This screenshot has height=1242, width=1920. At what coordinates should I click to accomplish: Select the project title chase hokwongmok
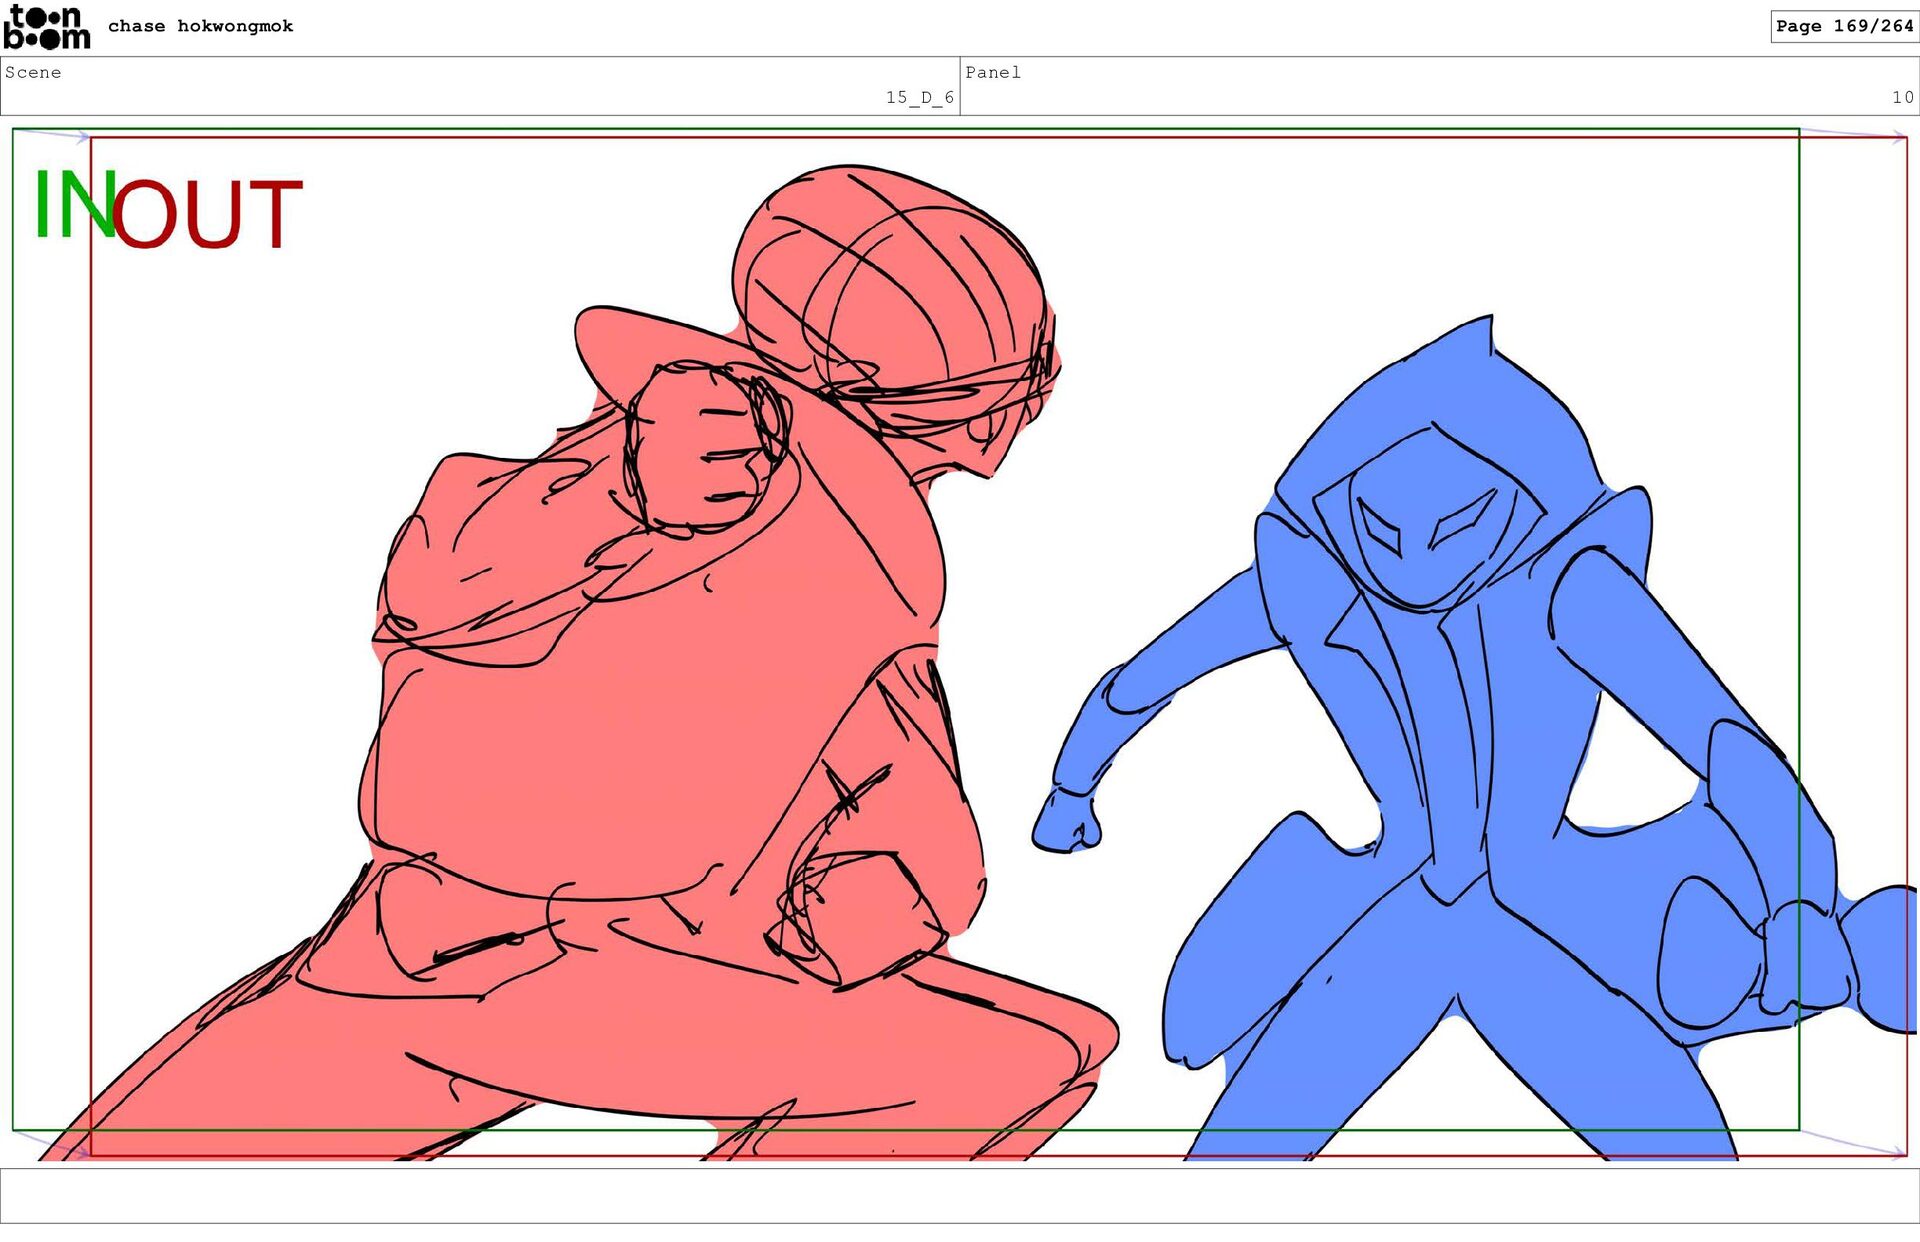[200, 26]
